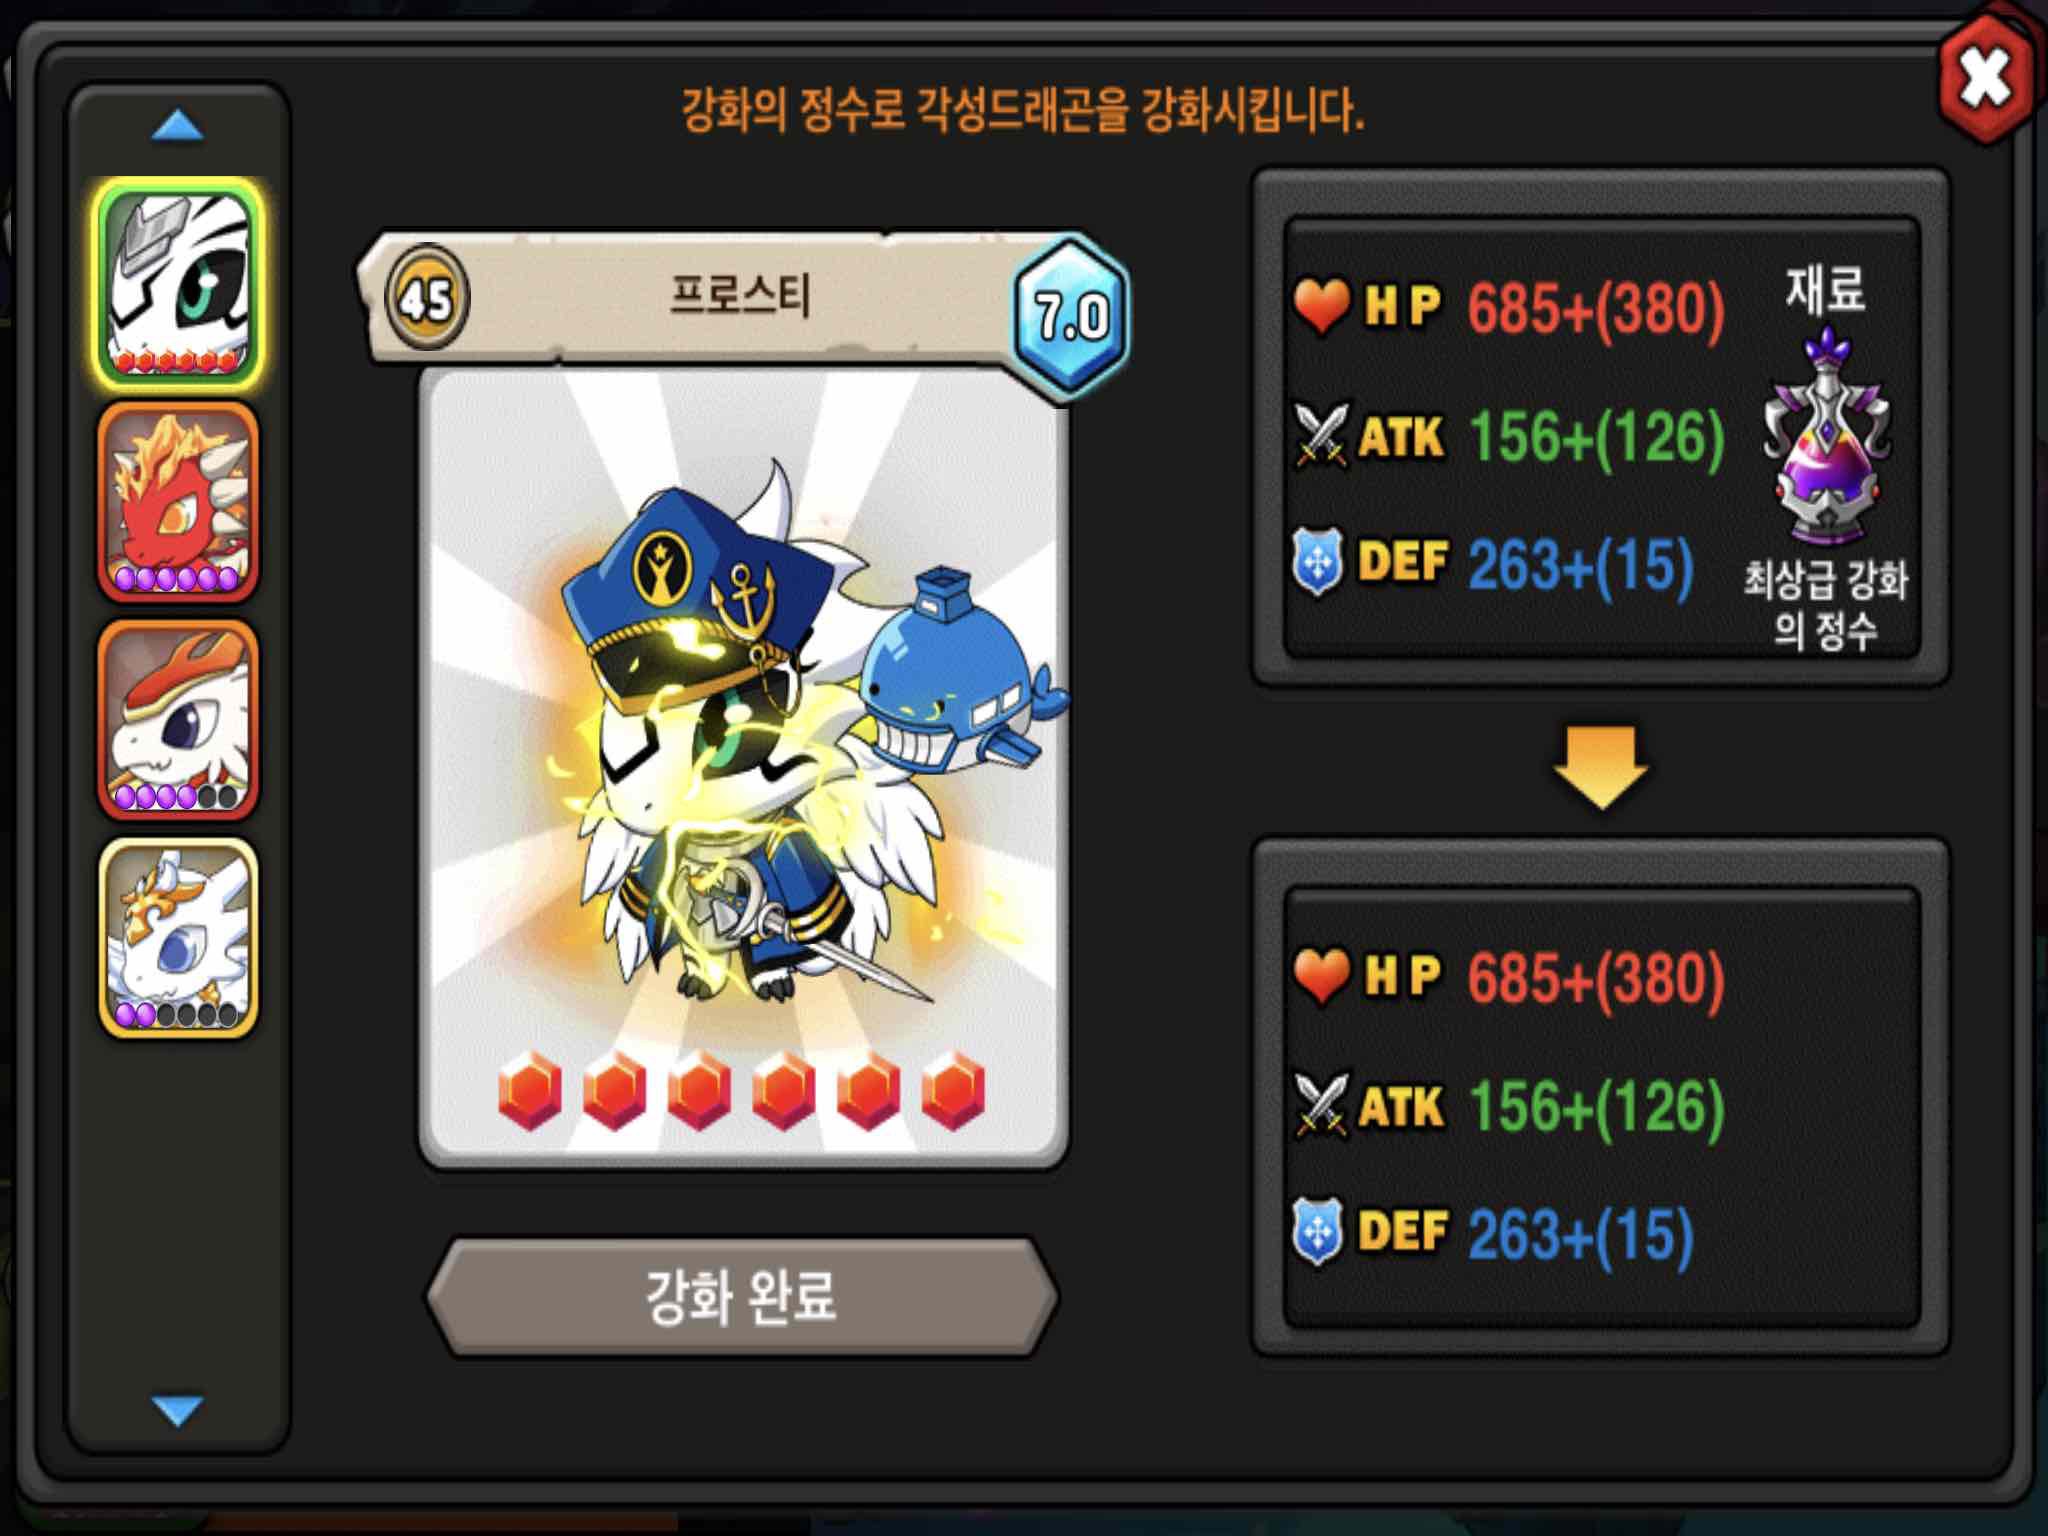Click the ATK crossed swords icon in top panel
Viewport: 2048px width, 1536px height.
click(x=1322, y=435)
